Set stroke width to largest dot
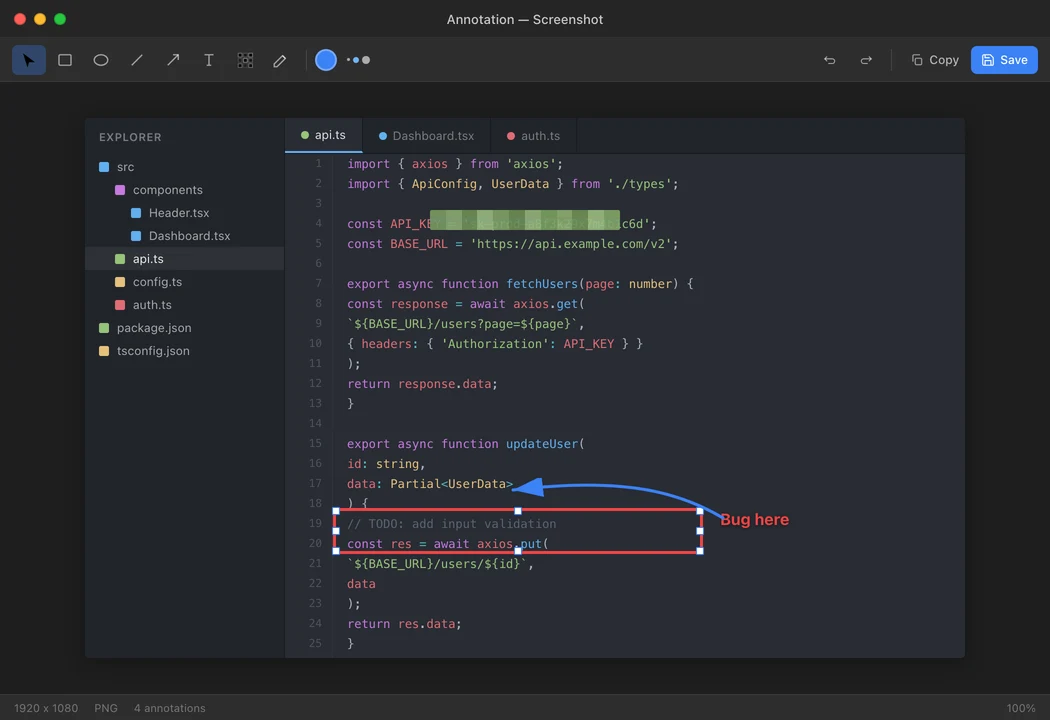 tap(366, 60)
